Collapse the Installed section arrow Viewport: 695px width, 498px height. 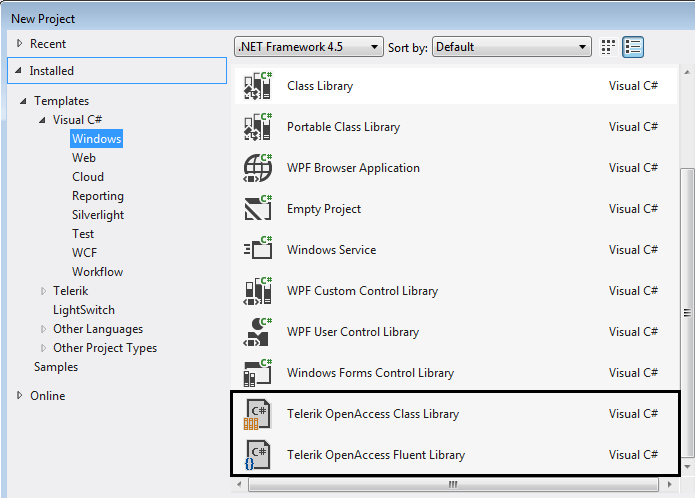pyautogui.click(x=18, y=70)
